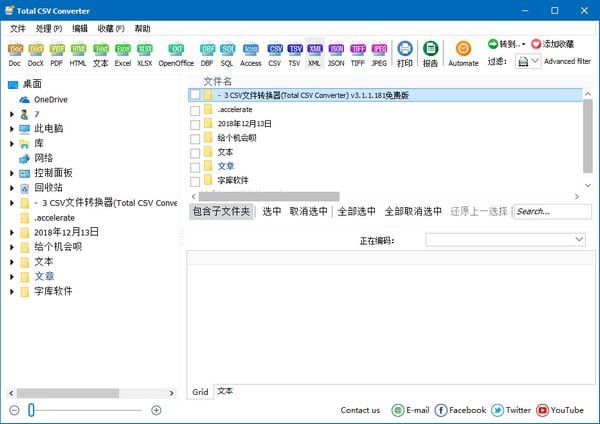Open the Facebook contact link

(460, 410)
